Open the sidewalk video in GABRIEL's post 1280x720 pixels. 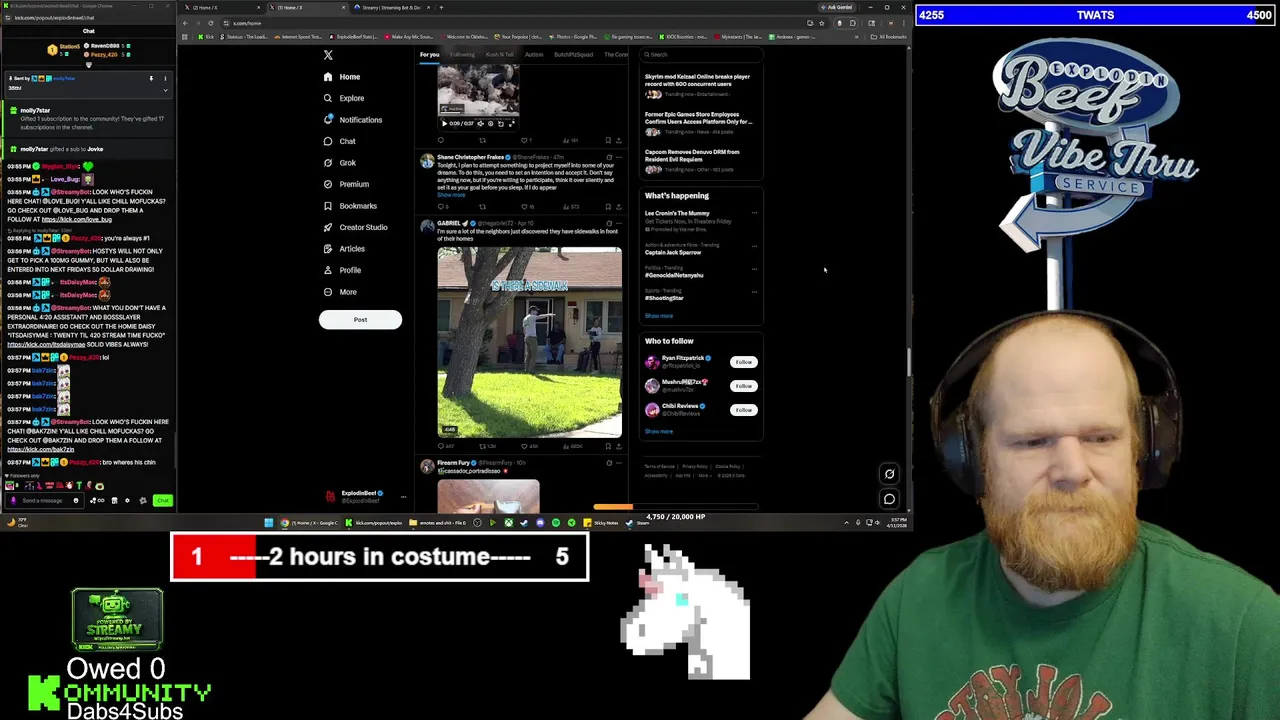coord(529,342)
